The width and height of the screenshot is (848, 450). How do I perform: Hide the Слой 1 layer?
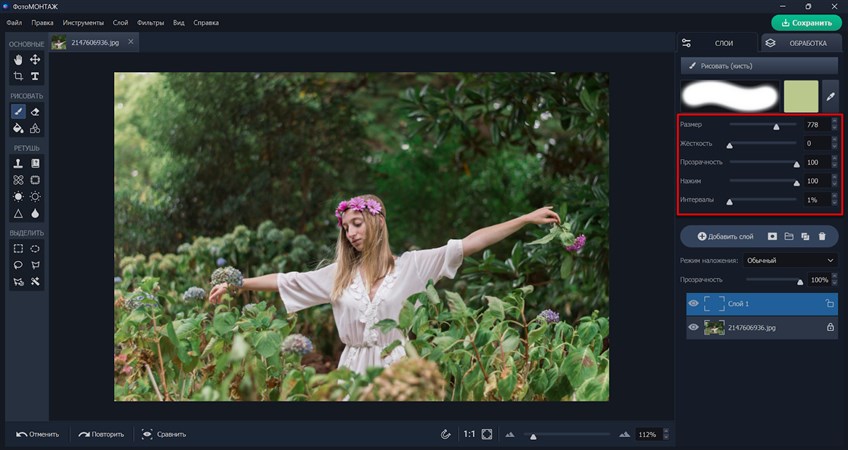point(693,303)
